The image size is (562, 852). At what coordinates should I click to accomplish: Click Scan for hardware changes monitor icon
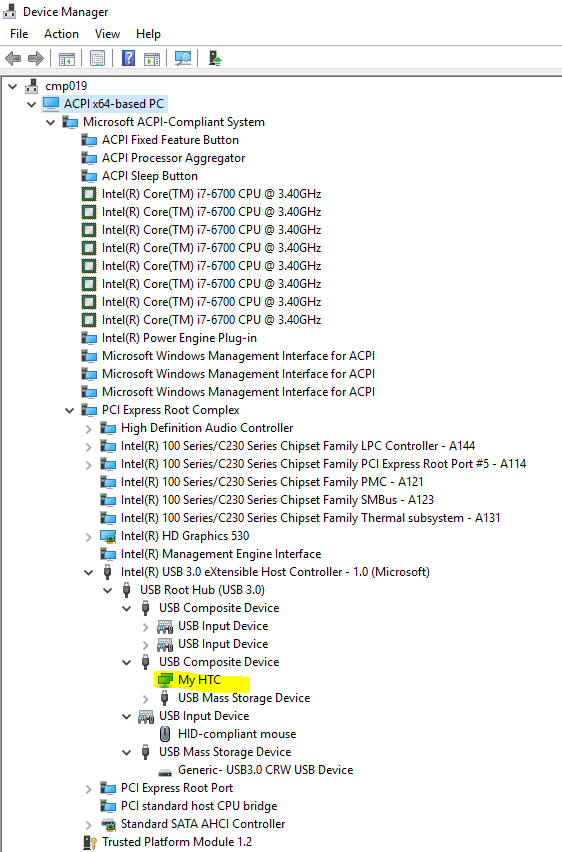pos(183,58)
